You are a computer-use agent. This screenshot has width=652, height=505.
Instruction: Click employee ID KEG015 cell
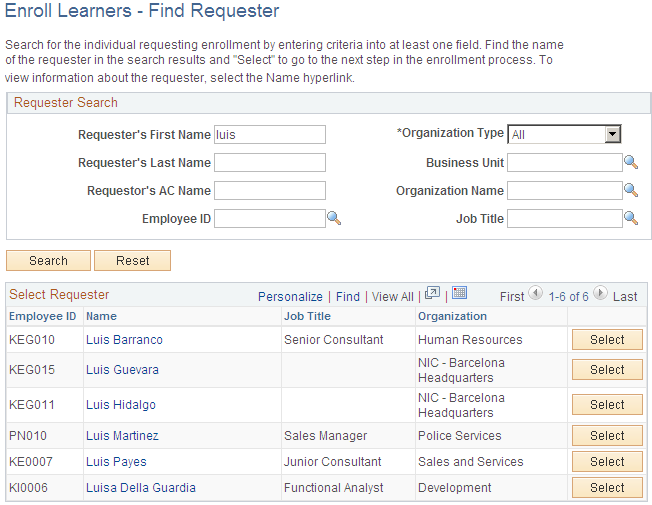click(x=32, y=370)
